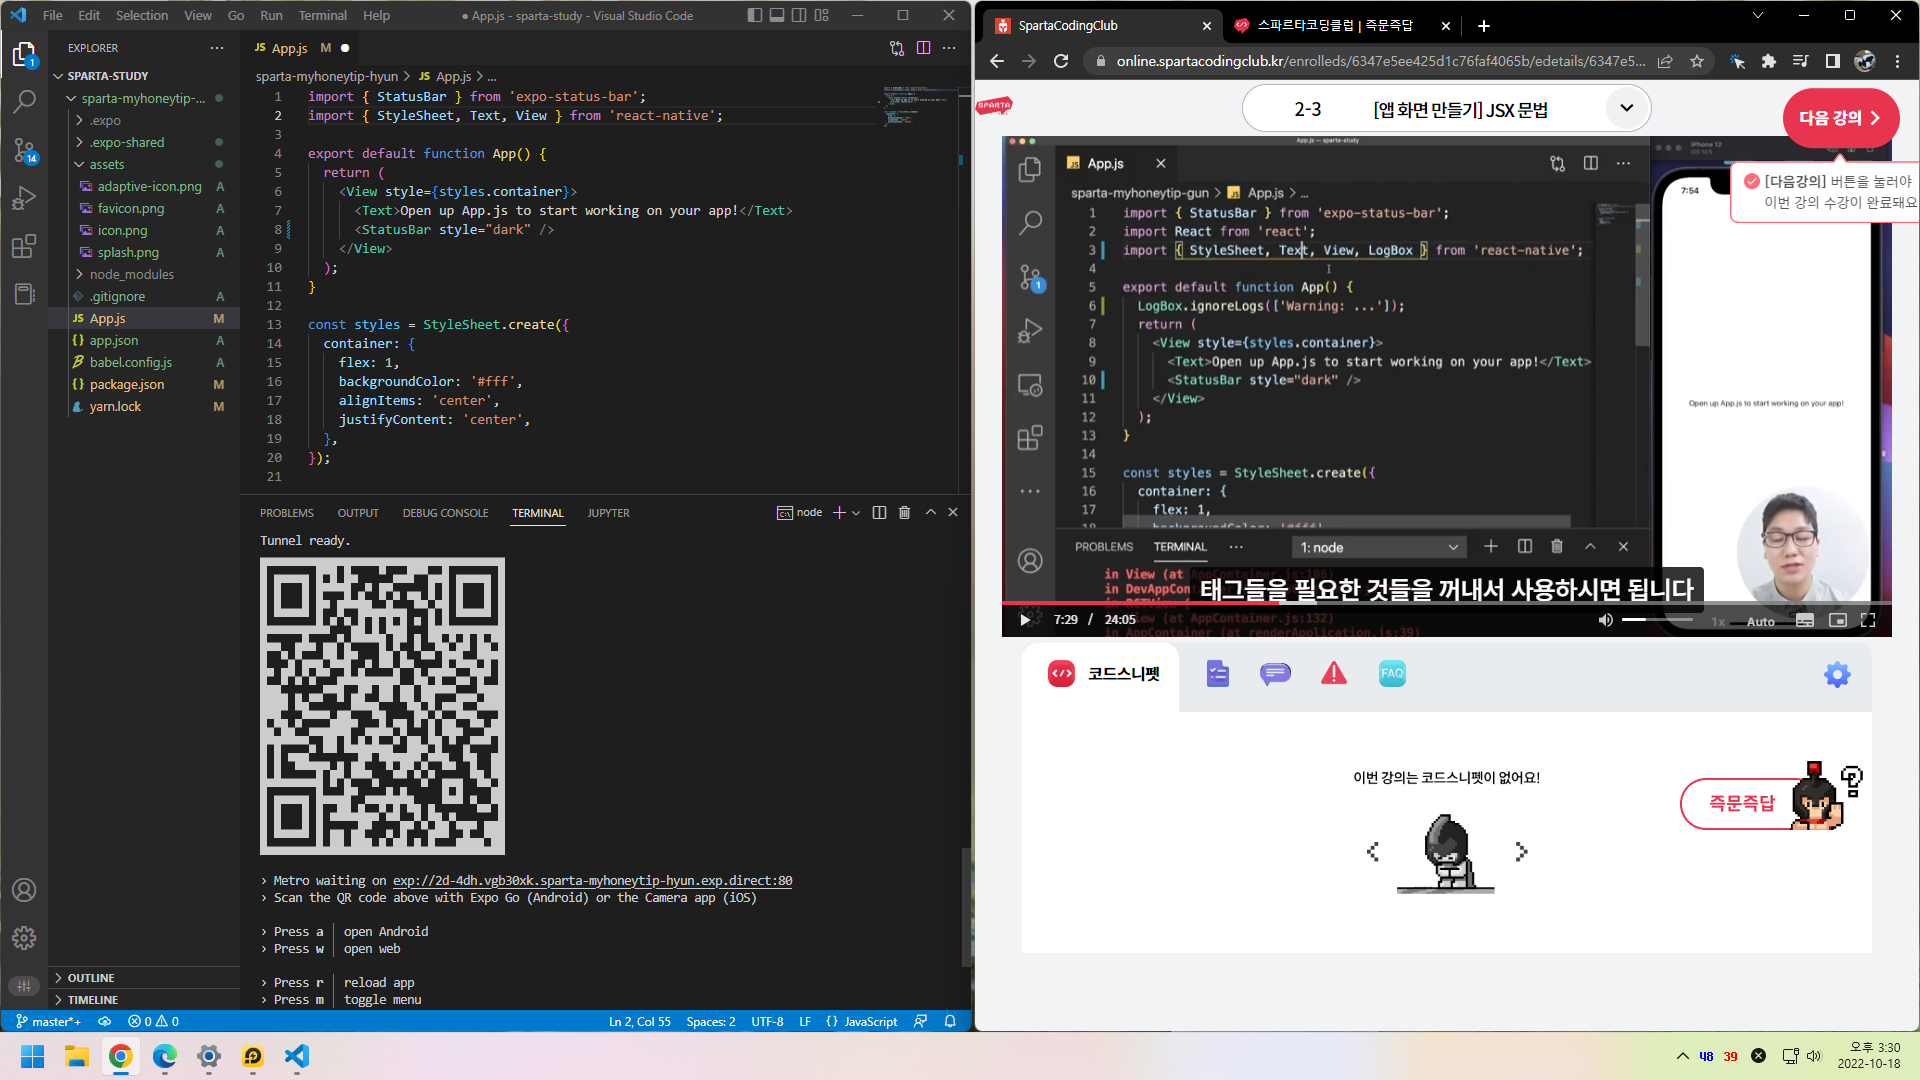Open a new Chrome tab
Screen dimensions: 1920x1080
point(1484,26)
